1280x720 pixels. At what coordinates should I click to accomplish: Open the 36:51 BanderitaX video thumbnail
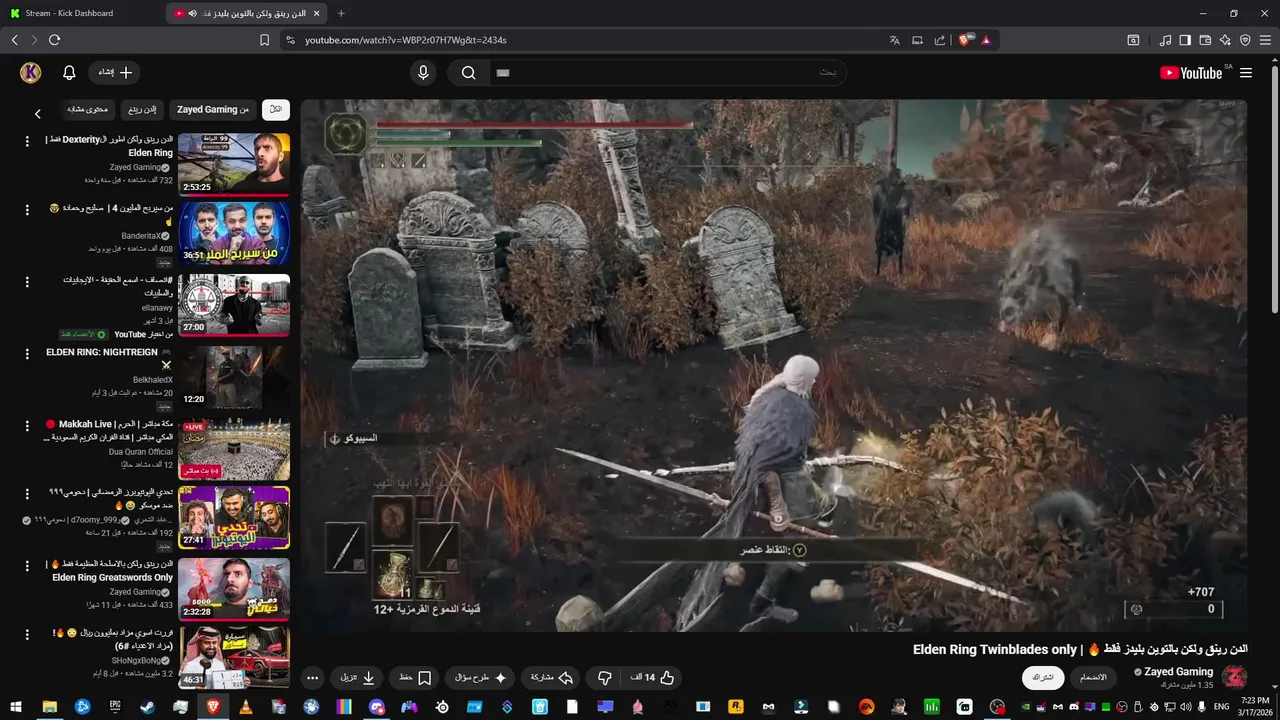(x=234, y=234)
